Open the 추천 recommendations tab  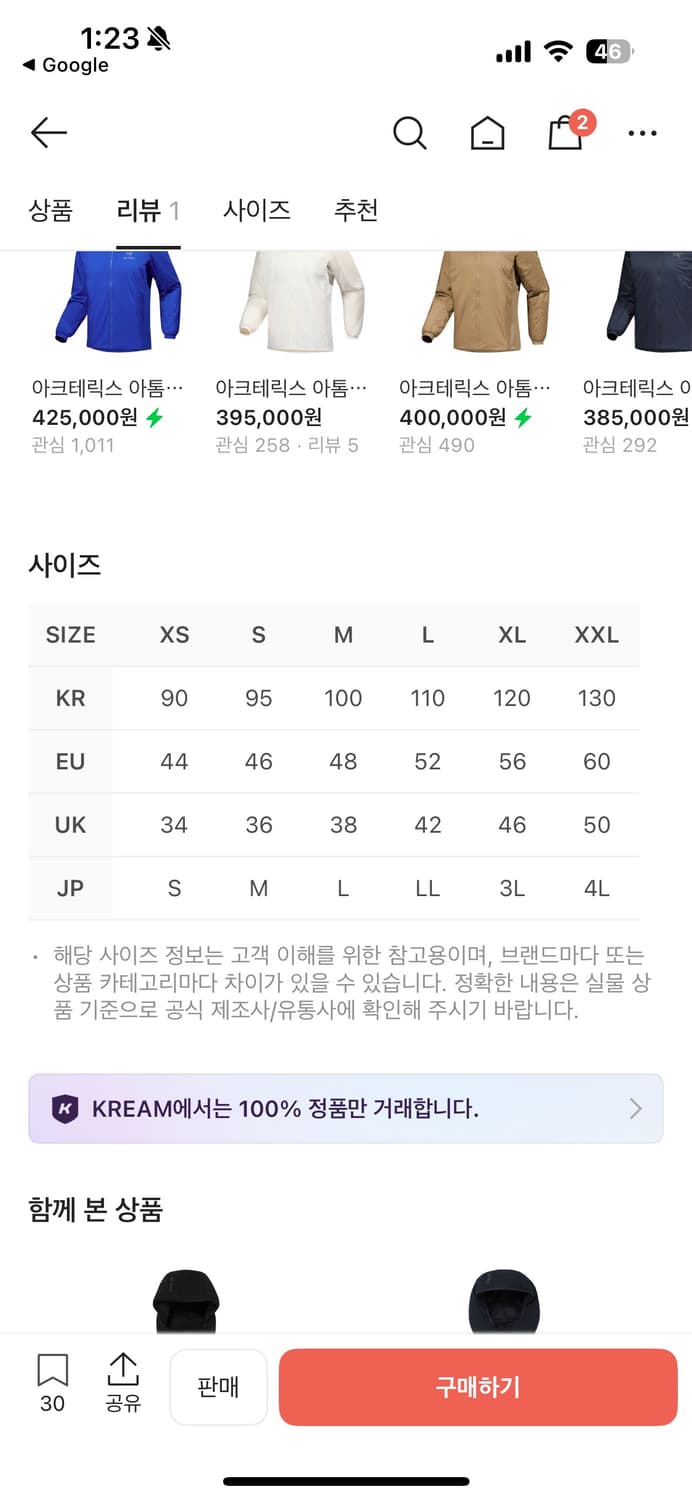(x=356, y=210)
